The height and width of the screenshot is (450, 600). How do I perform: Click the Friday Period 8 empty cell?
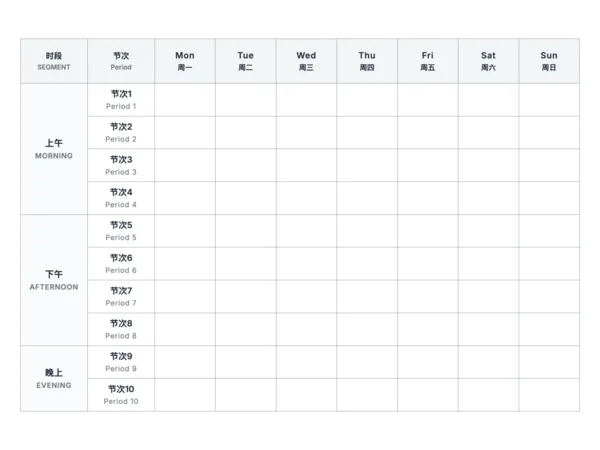428,329
